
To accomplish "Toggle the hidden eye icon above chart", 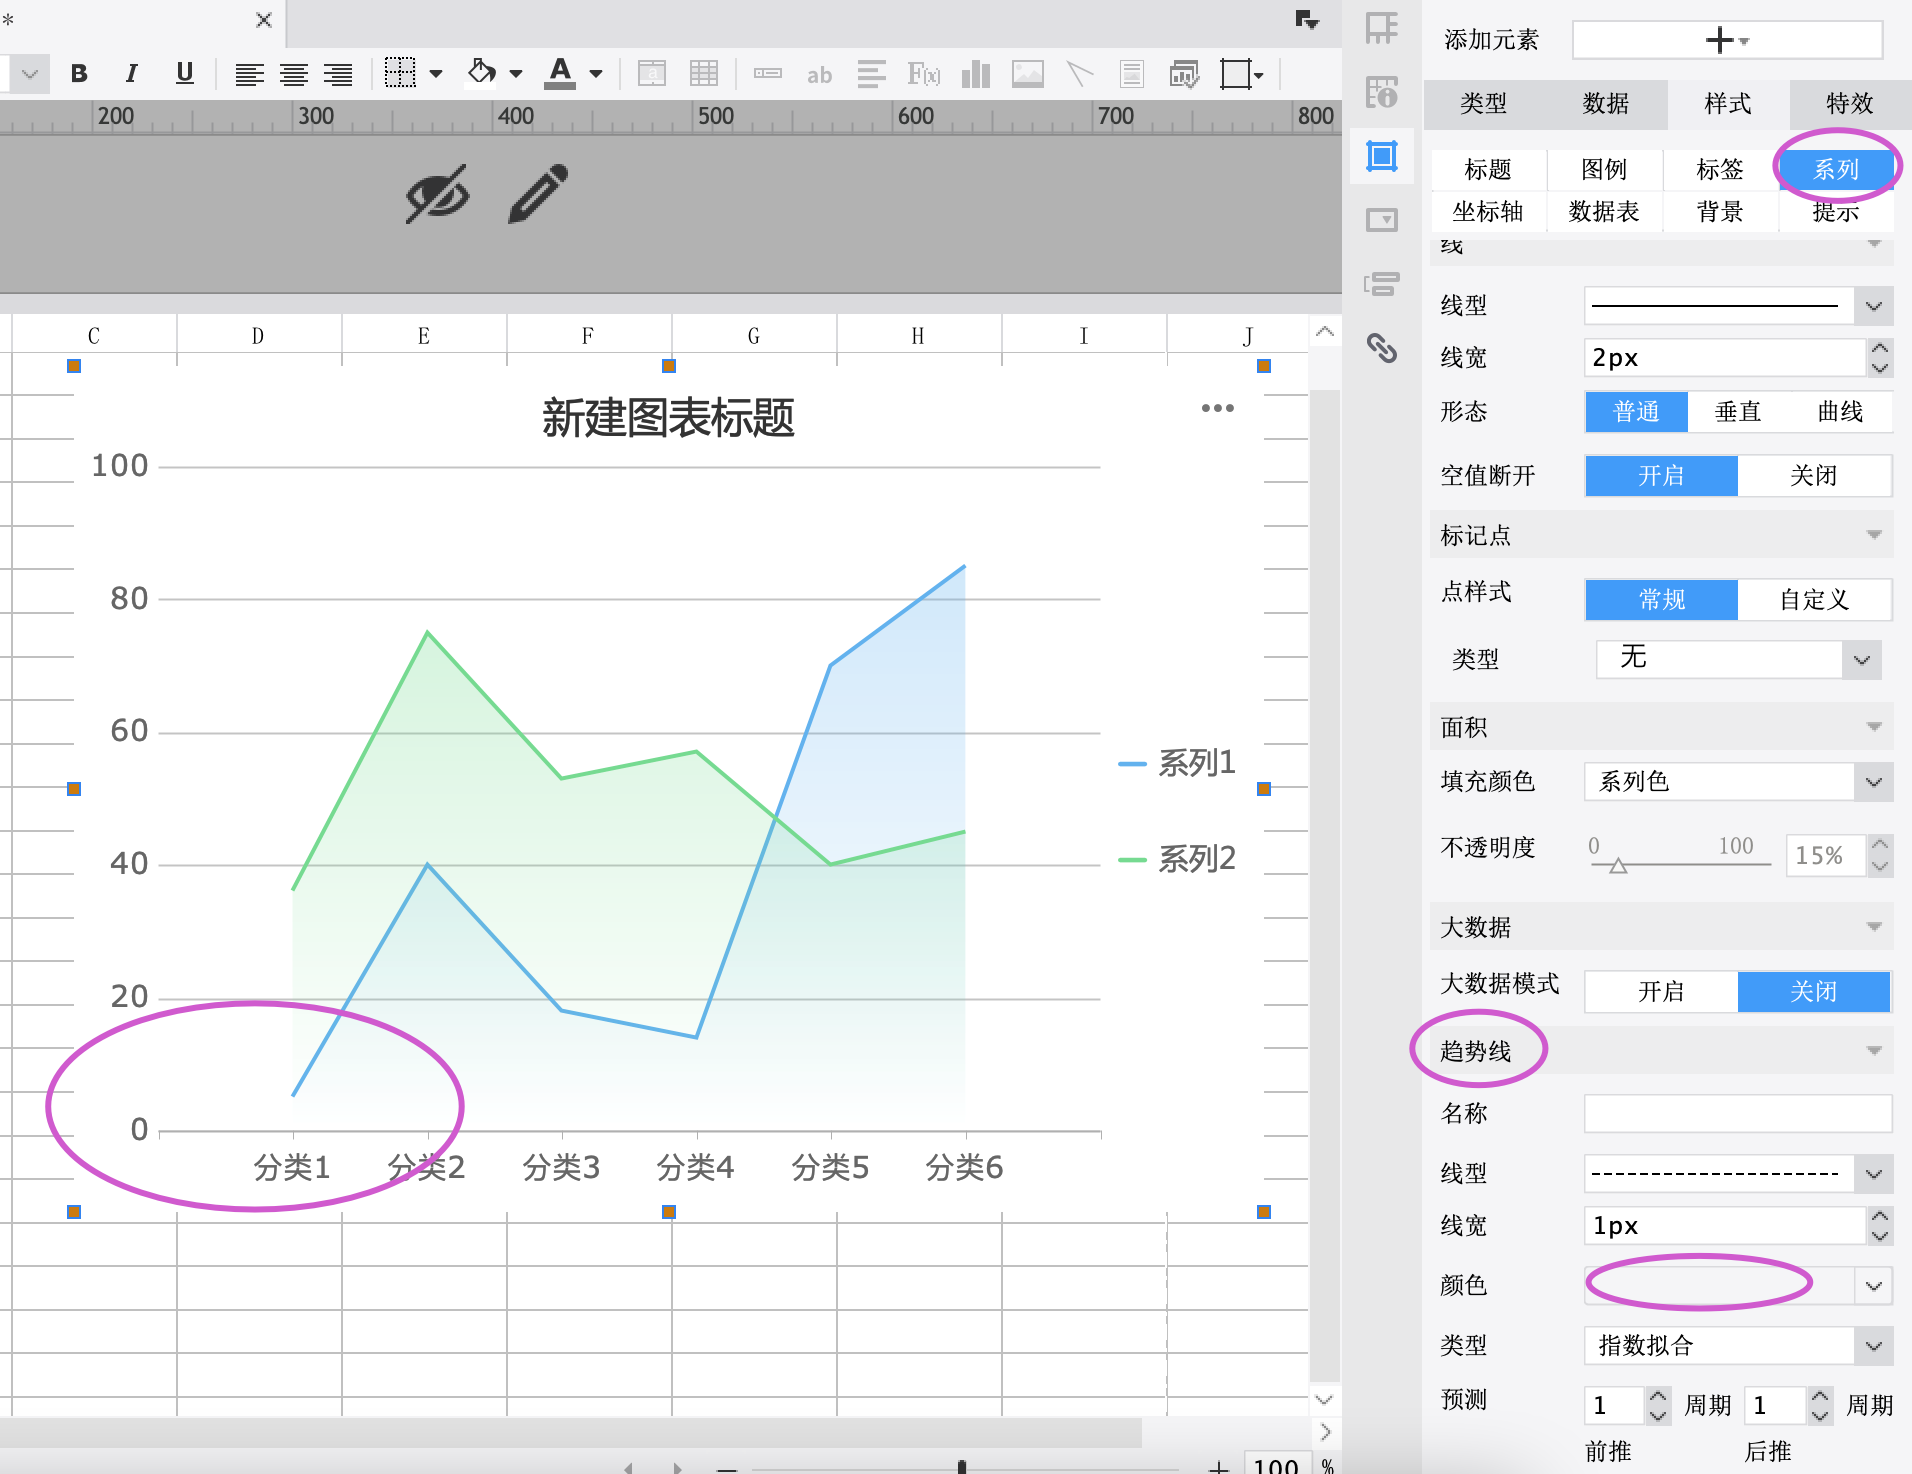I will [437, 193].
